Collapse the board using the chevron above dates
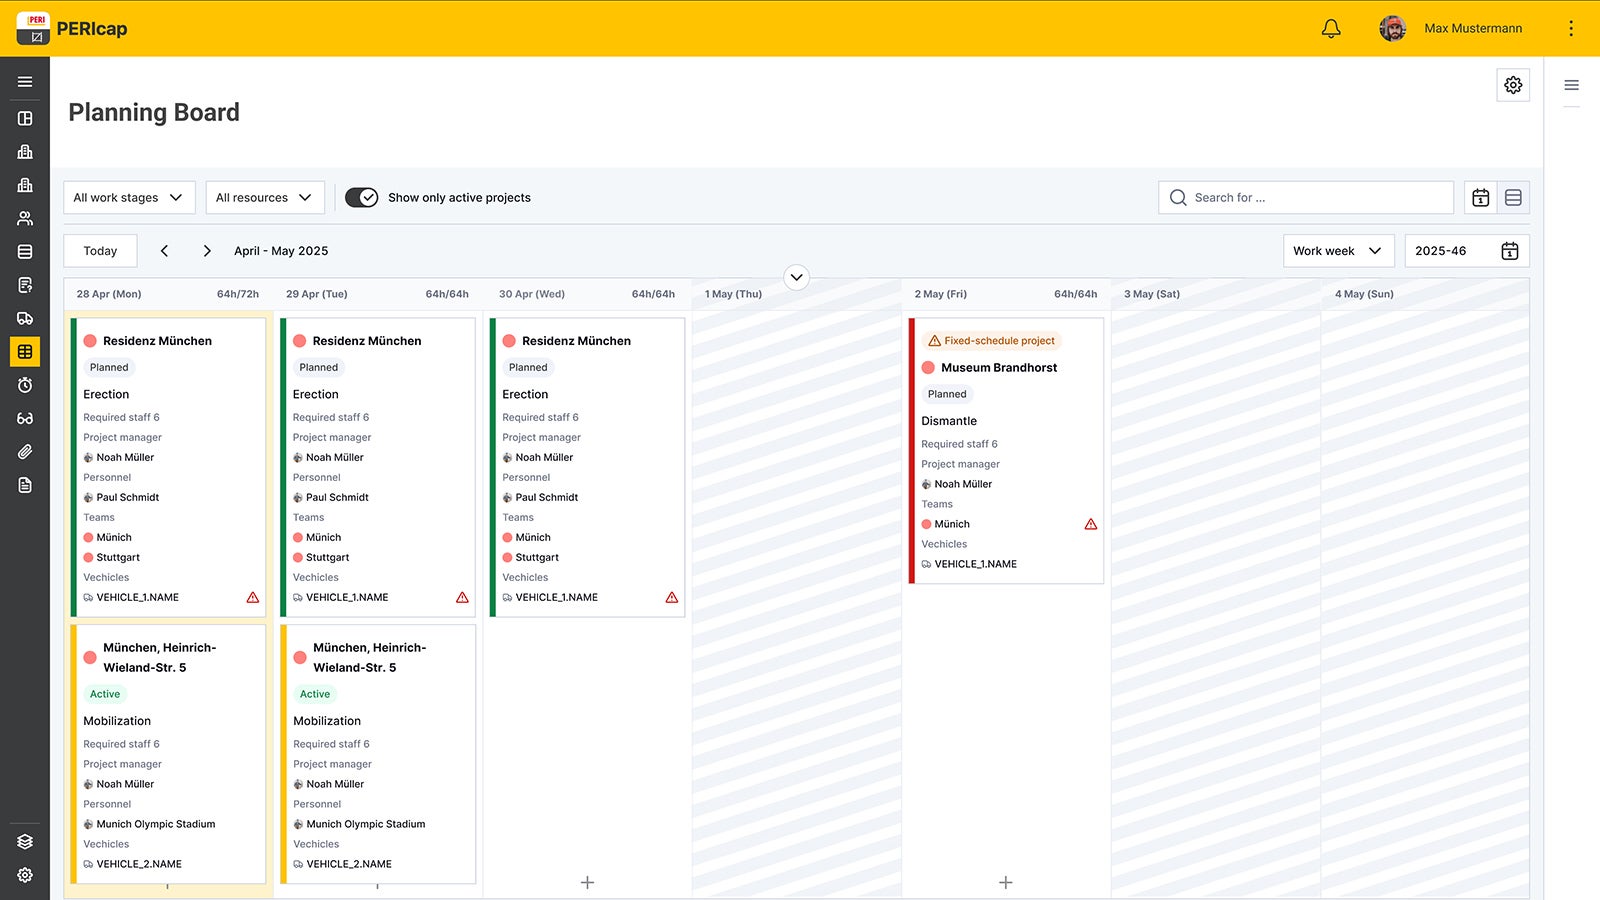The image size is (1600, 900). click(796, 277)
